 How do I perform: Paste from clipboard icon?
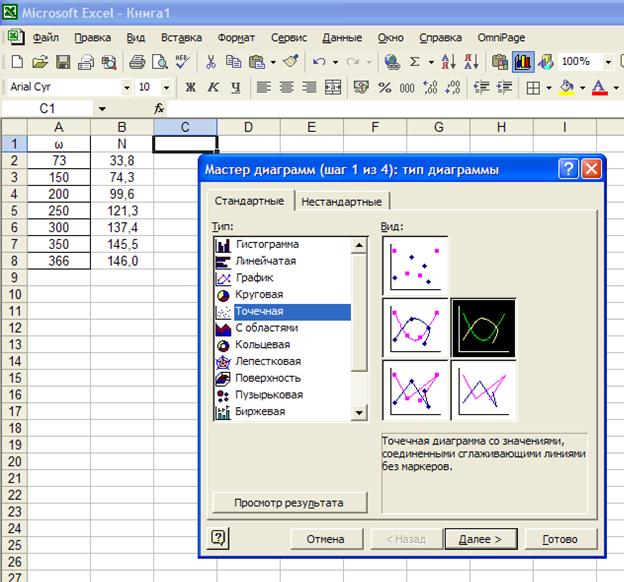point(257,62)
